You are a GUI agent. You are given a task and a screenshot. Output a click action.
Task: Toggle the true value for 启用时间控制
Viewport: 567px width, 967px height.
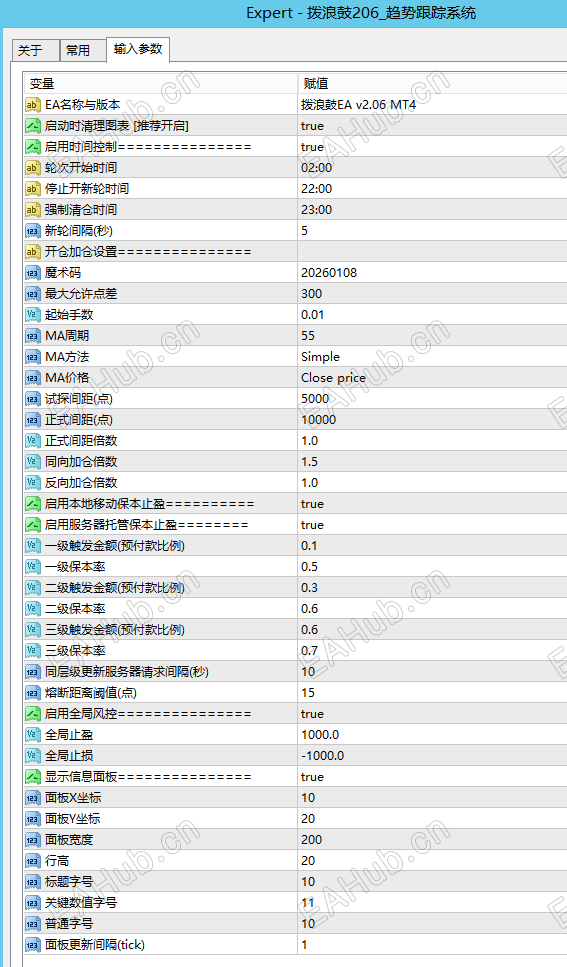tap(312, 147)
